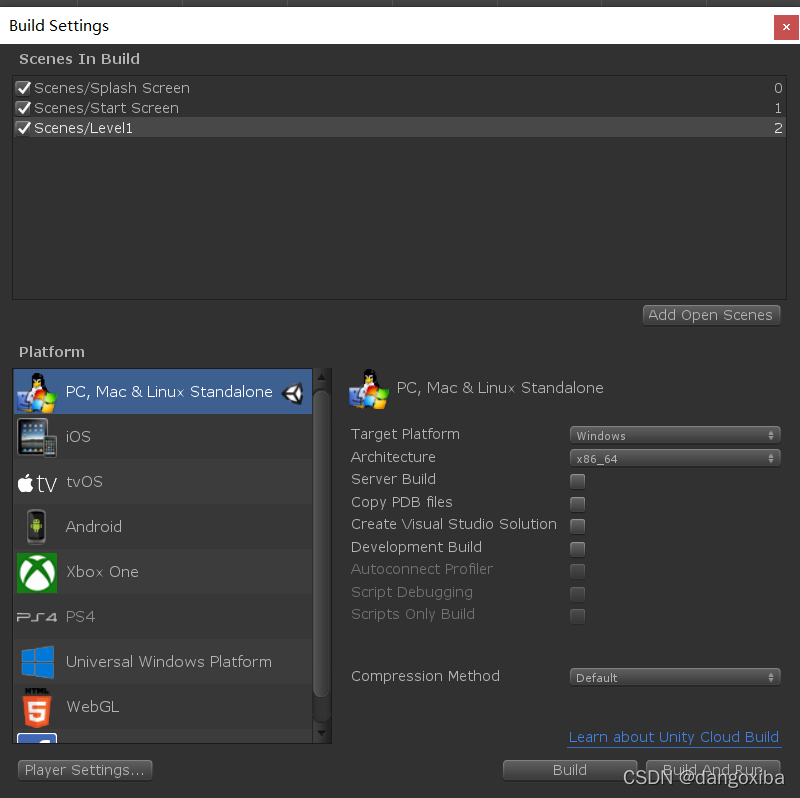This screenshot has height=798, width=800.
Task: Select the Android platform row
Action: click(163, 527)
